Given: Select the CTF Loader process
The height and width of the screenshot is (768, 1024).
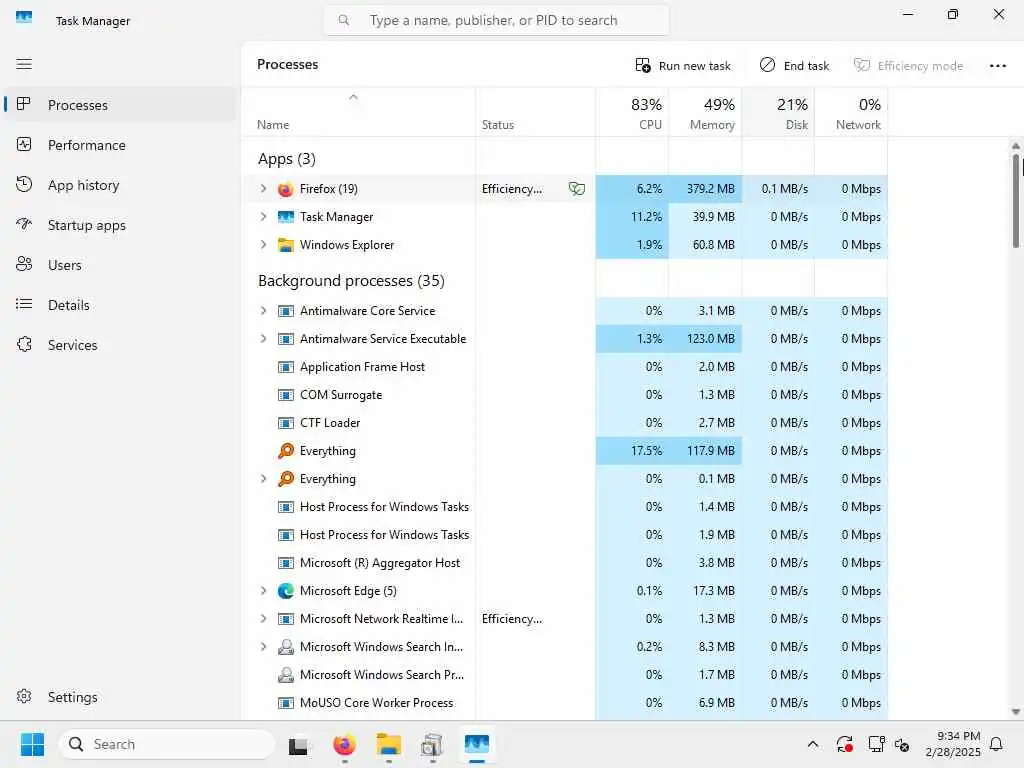Looking at the screenshot, I should 565,423.
